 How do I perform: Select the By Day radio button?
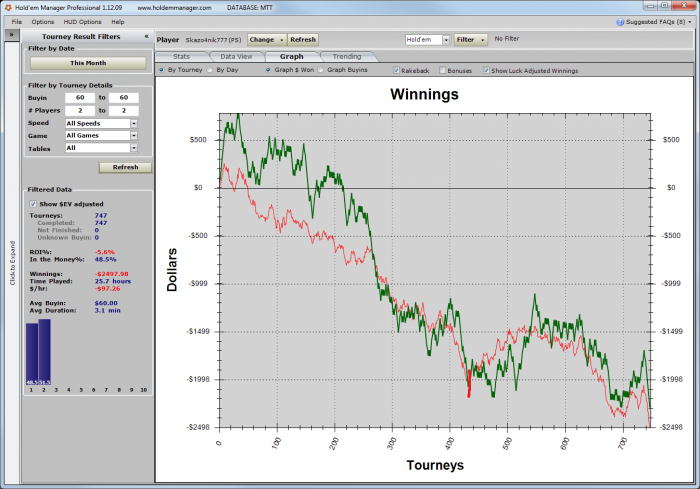tap(210, 70)
